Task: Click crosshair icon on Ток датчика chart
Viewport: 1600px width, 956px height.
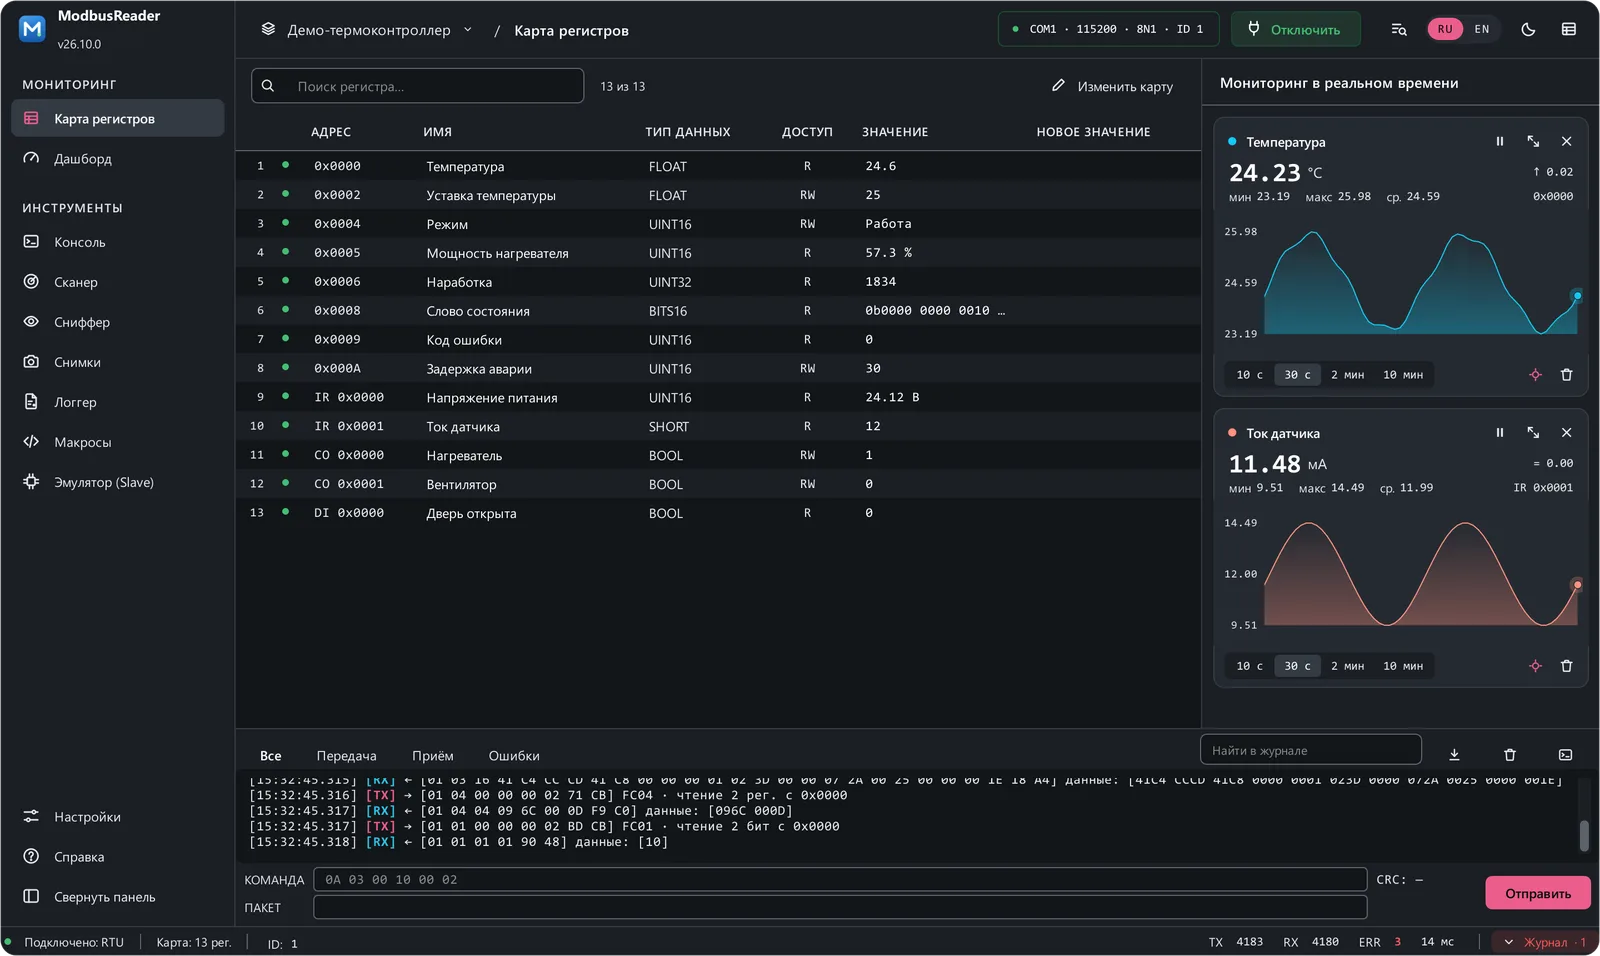Action: 1535,666
